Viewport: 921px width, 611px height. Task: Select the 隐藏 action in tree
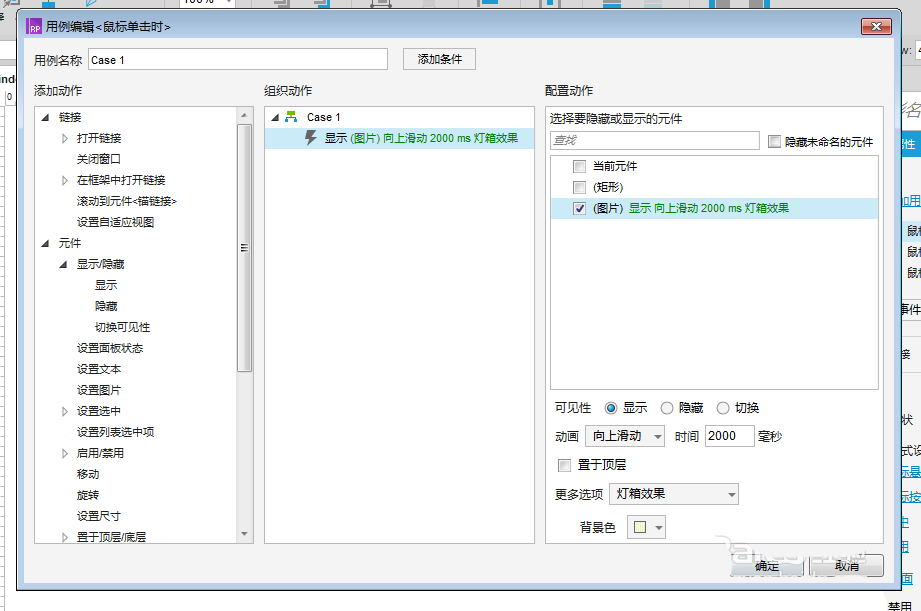click(106, 306)
